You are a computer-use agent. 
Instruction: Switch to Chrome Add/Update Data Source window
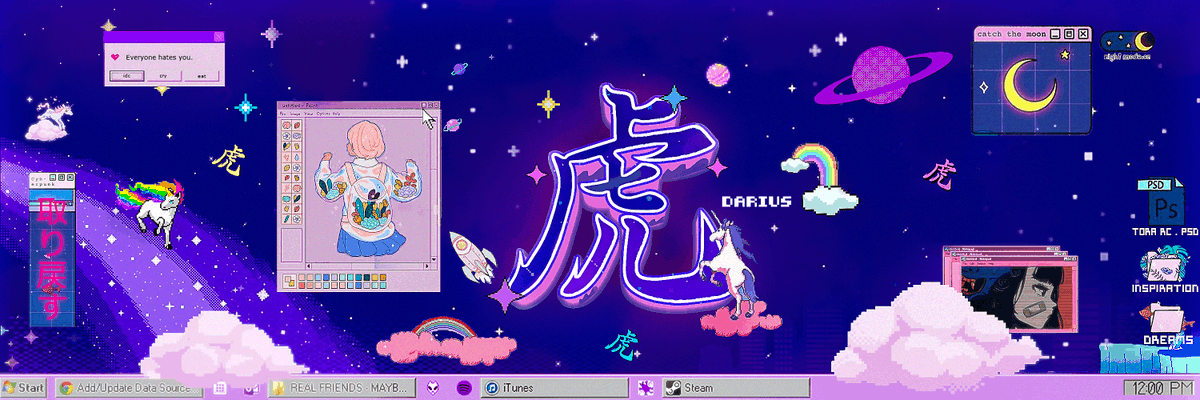pos(129,388)
